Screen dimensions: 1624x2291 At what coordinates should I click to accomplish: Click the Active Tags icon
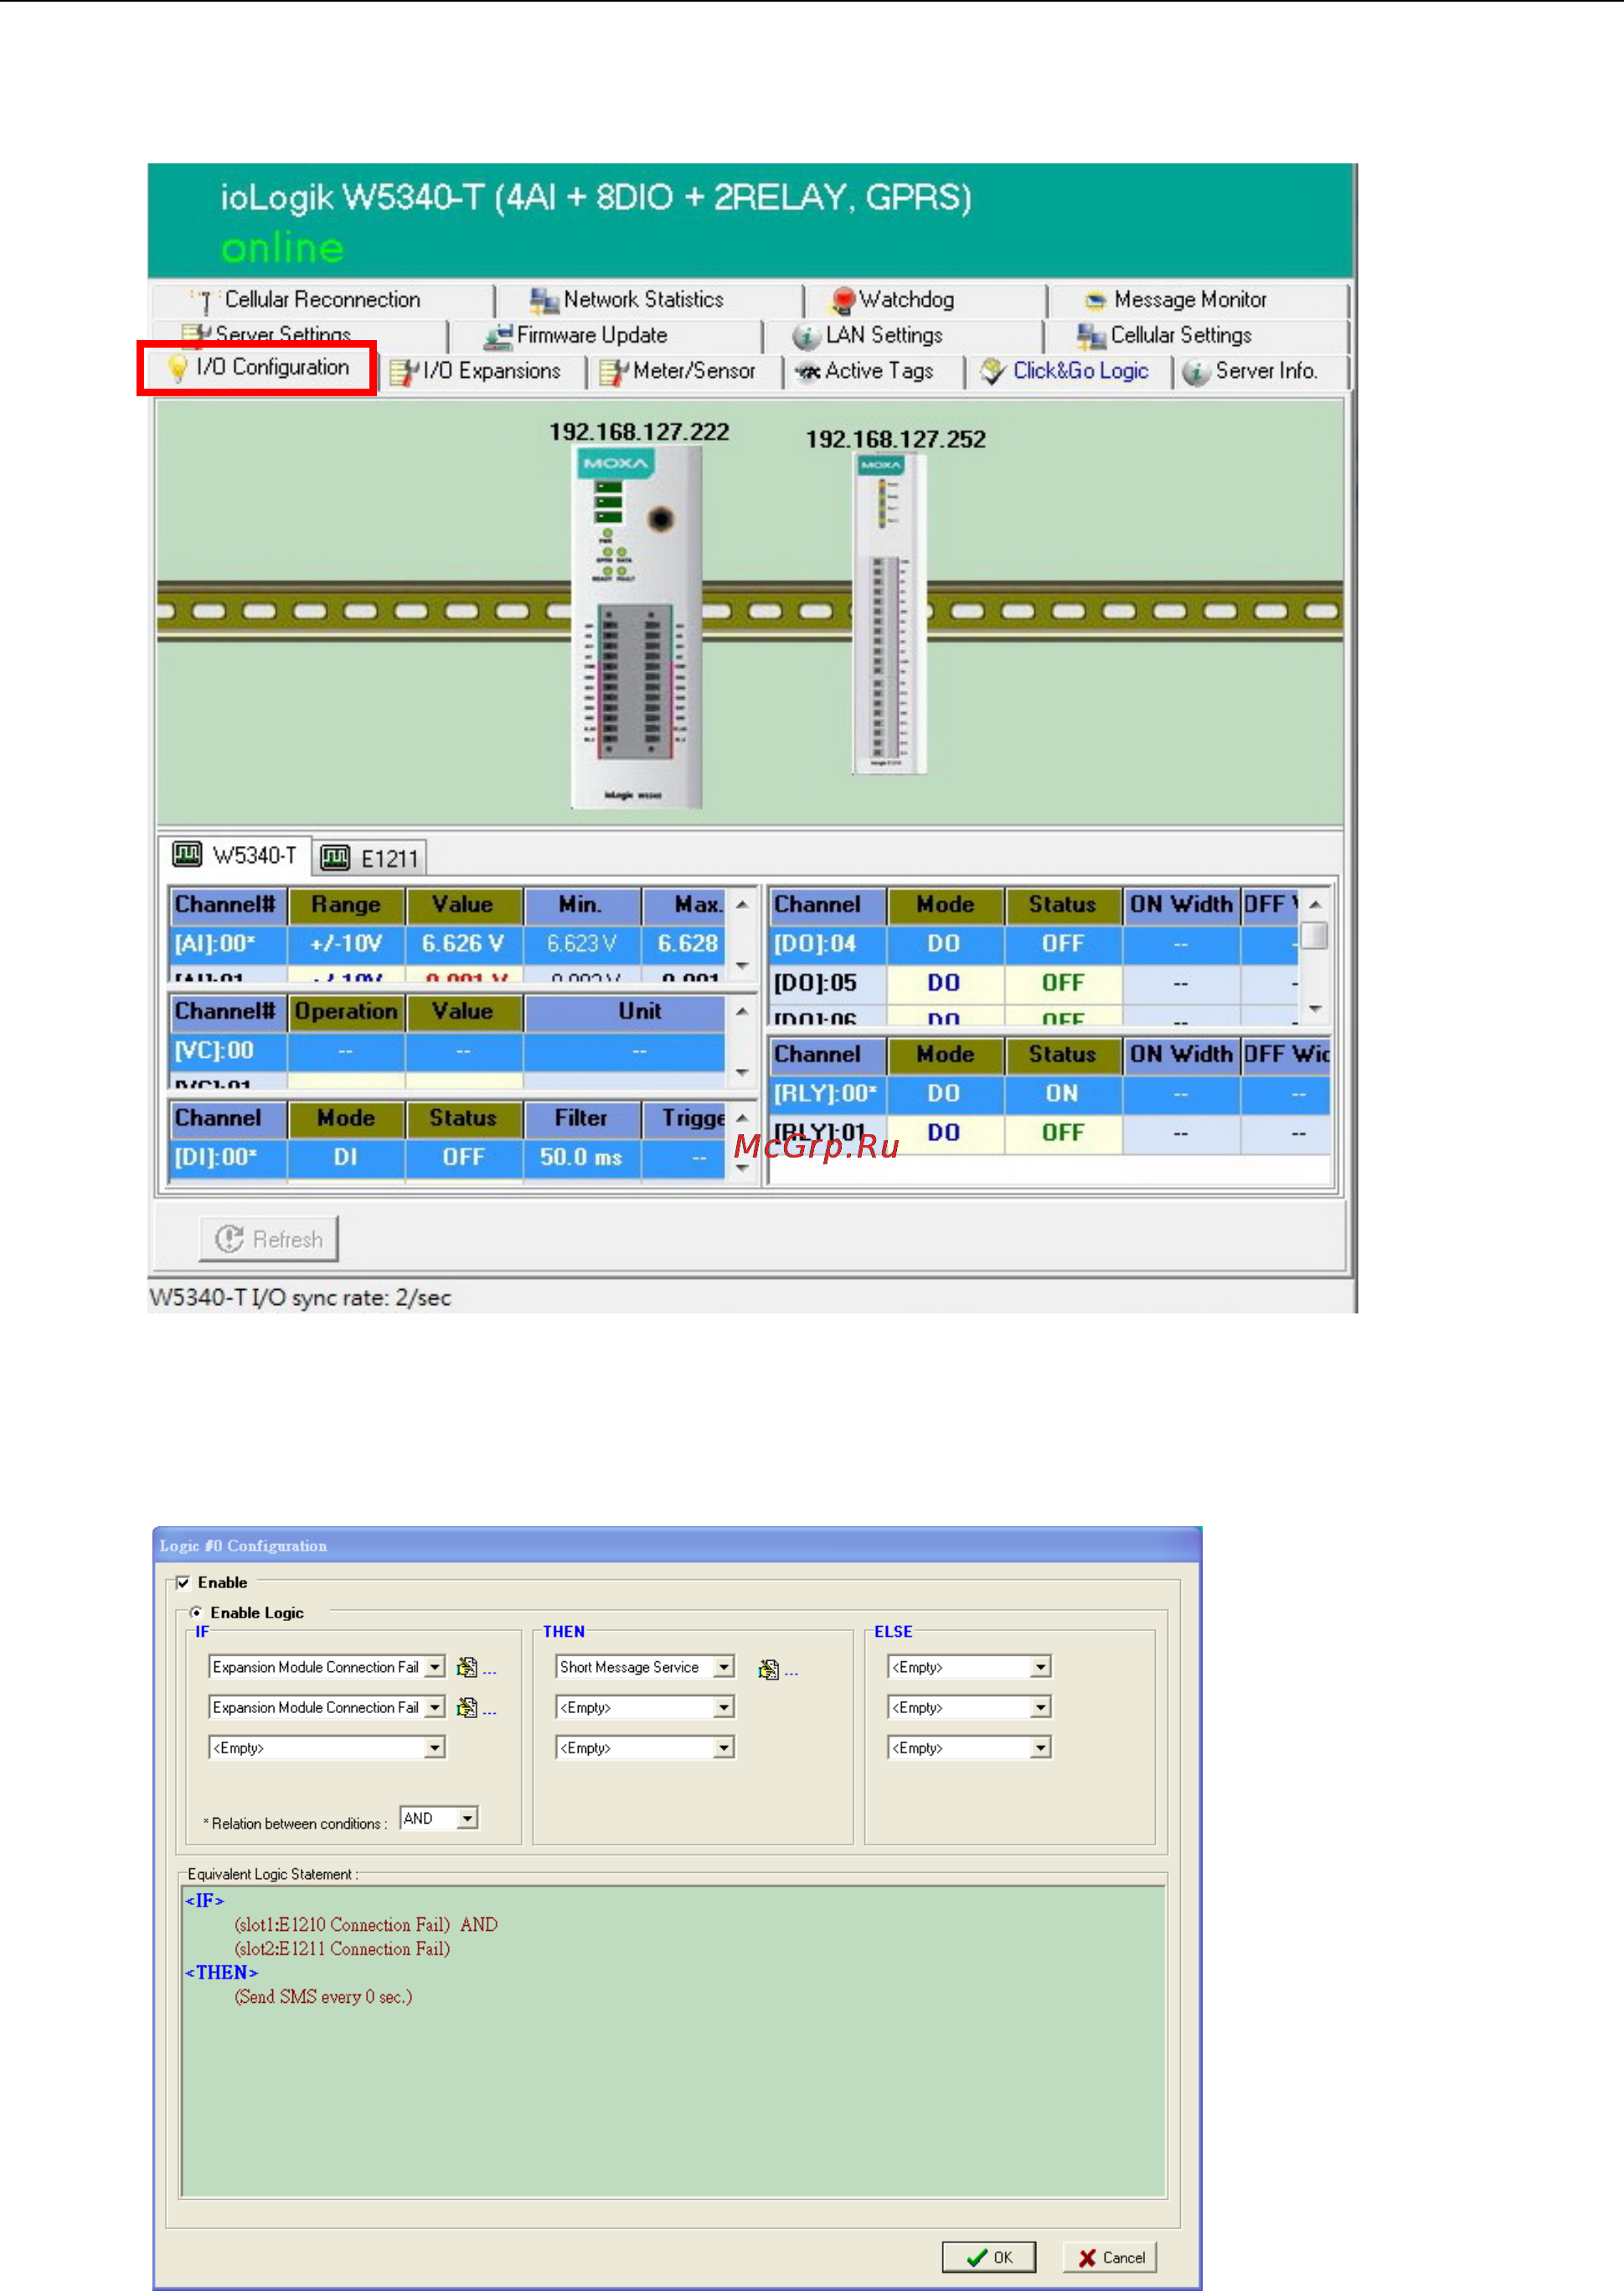[x=807, y=372]
